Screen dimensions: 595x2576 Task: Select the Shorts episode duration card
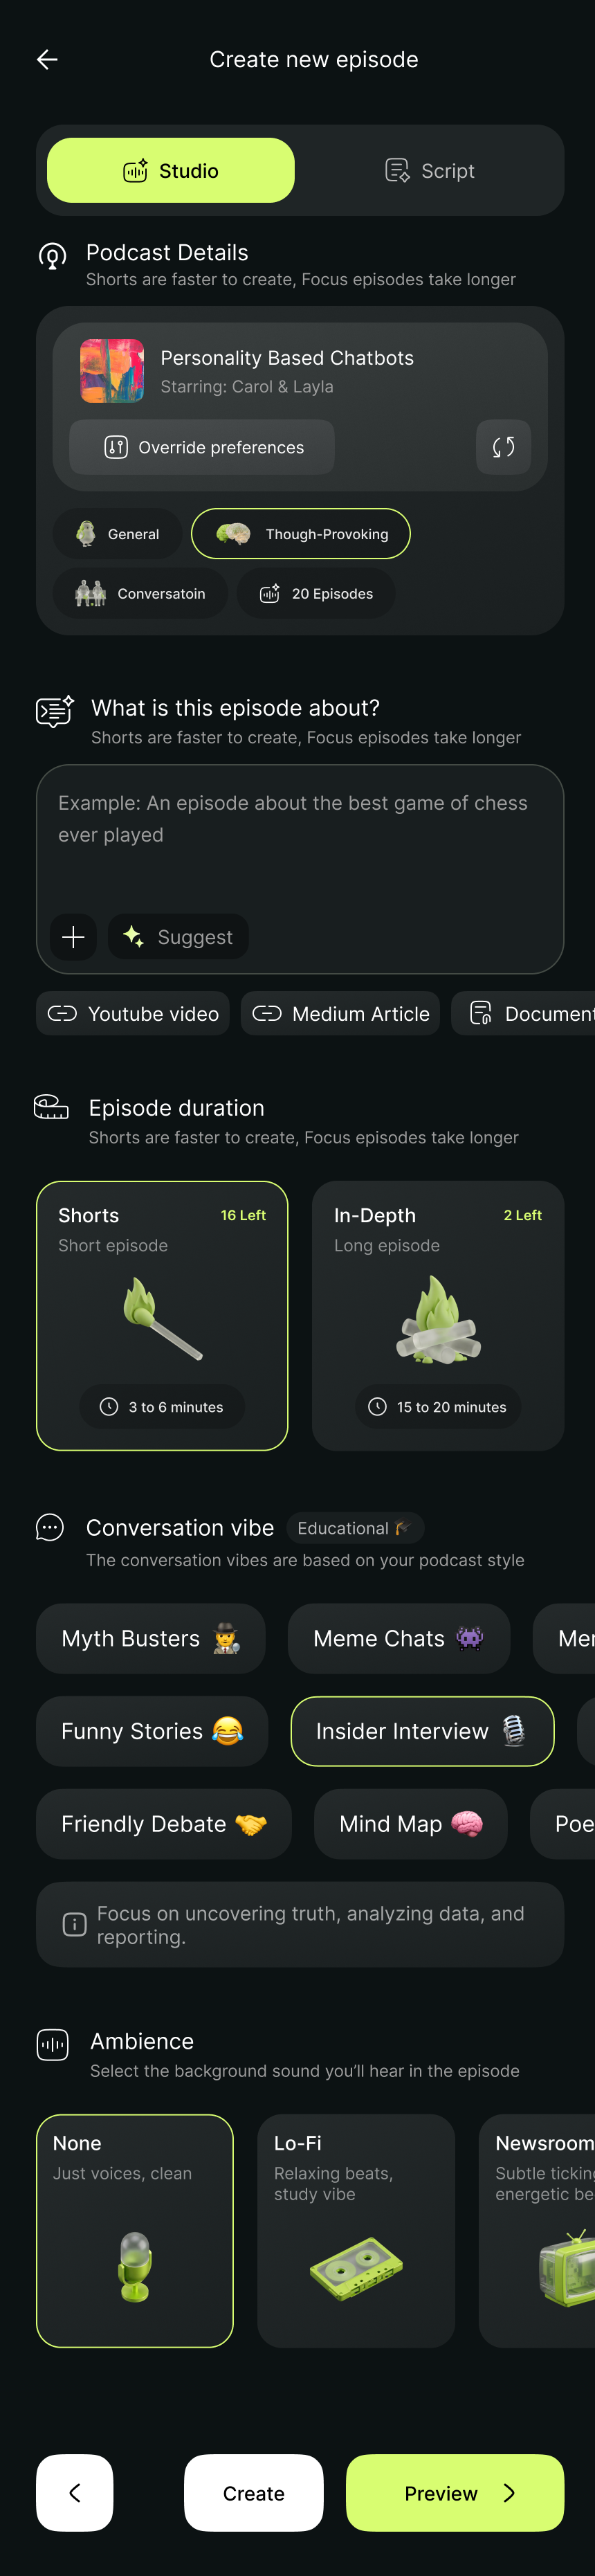coord(162,1315)
